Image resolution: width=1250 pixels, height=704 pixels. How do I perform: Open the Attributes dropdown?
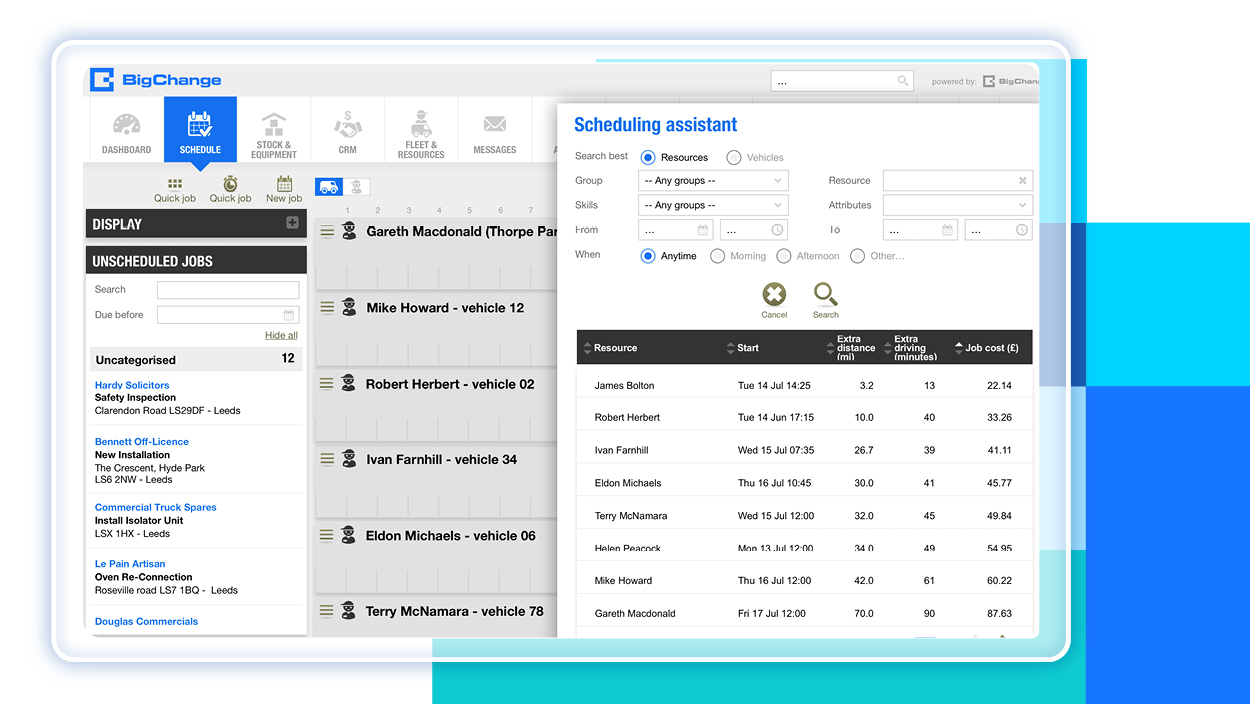point(957,204)
